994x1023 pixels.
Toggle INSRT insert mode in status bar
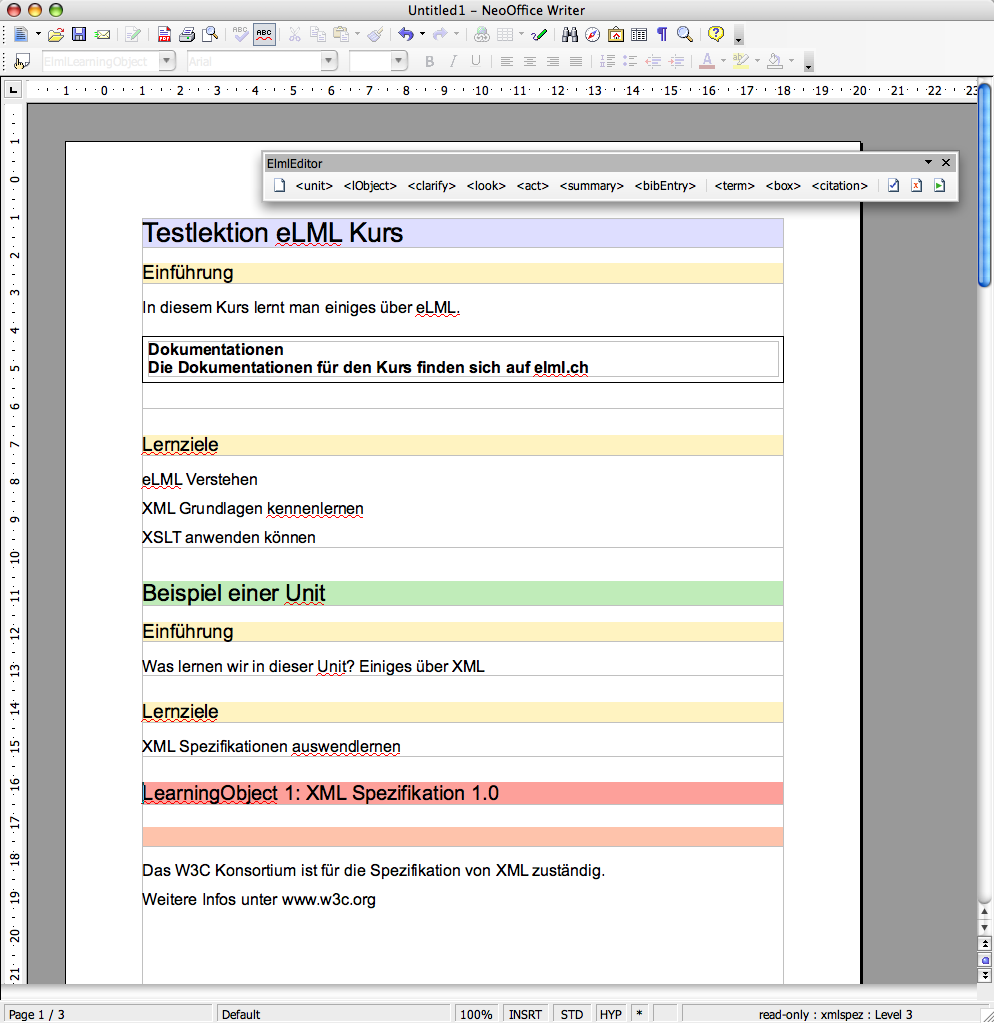click(526, 1014)
